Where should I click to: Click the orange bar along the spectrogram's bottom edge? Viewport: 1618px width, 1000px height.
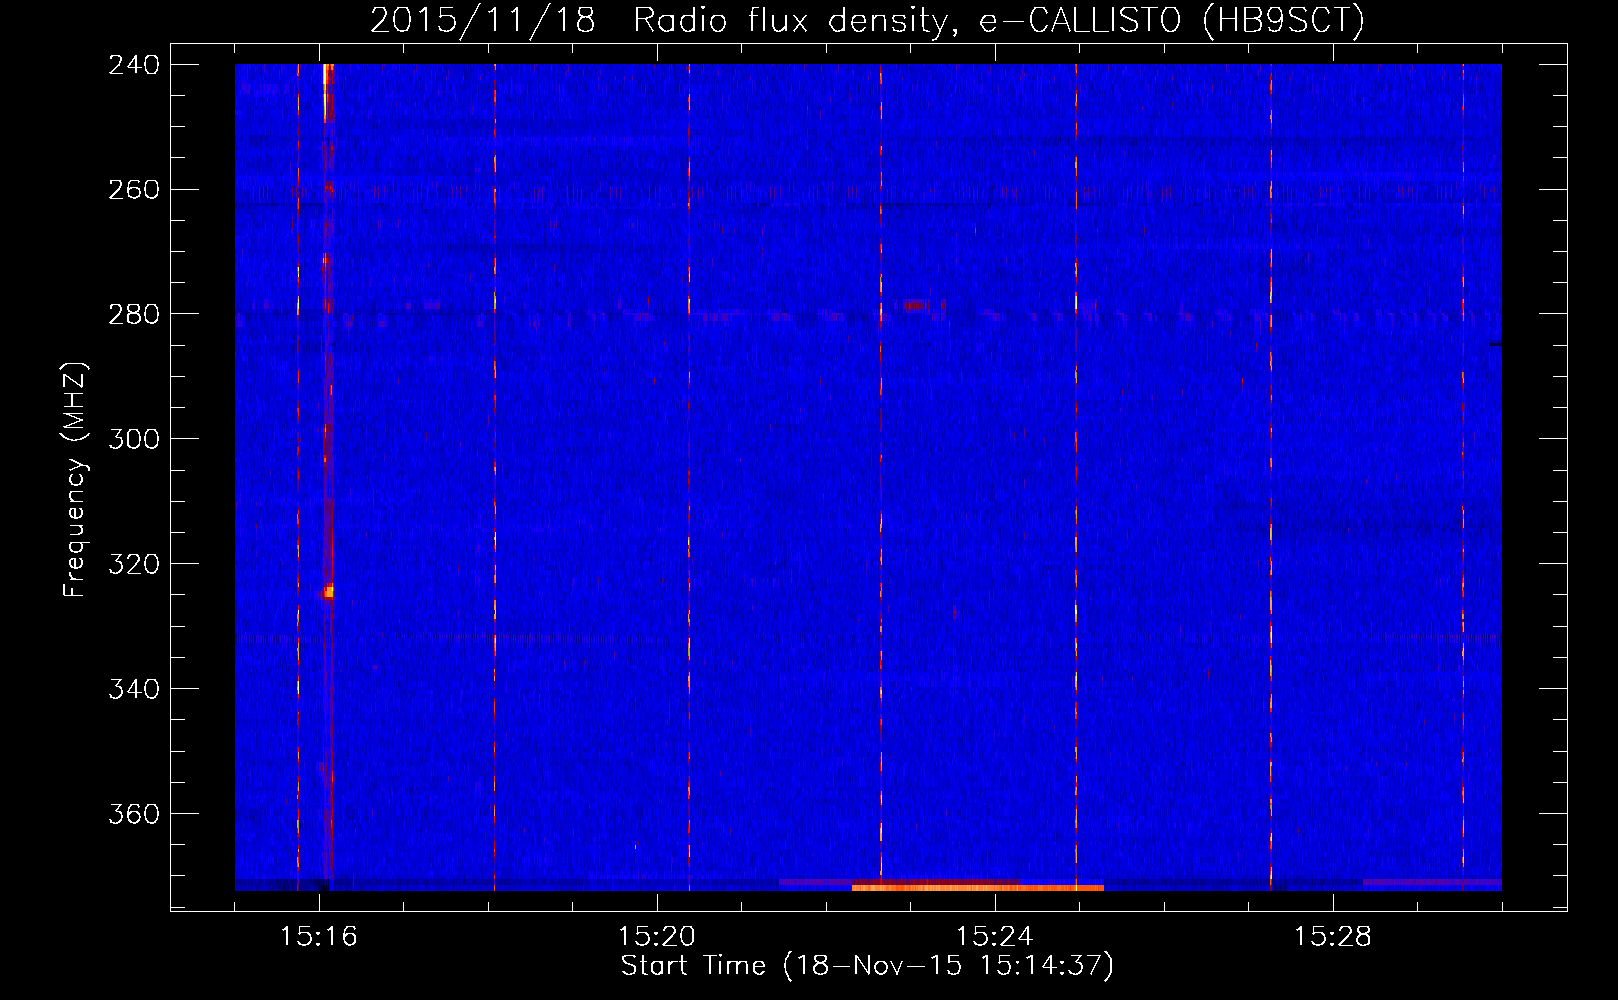pos(978,887)
